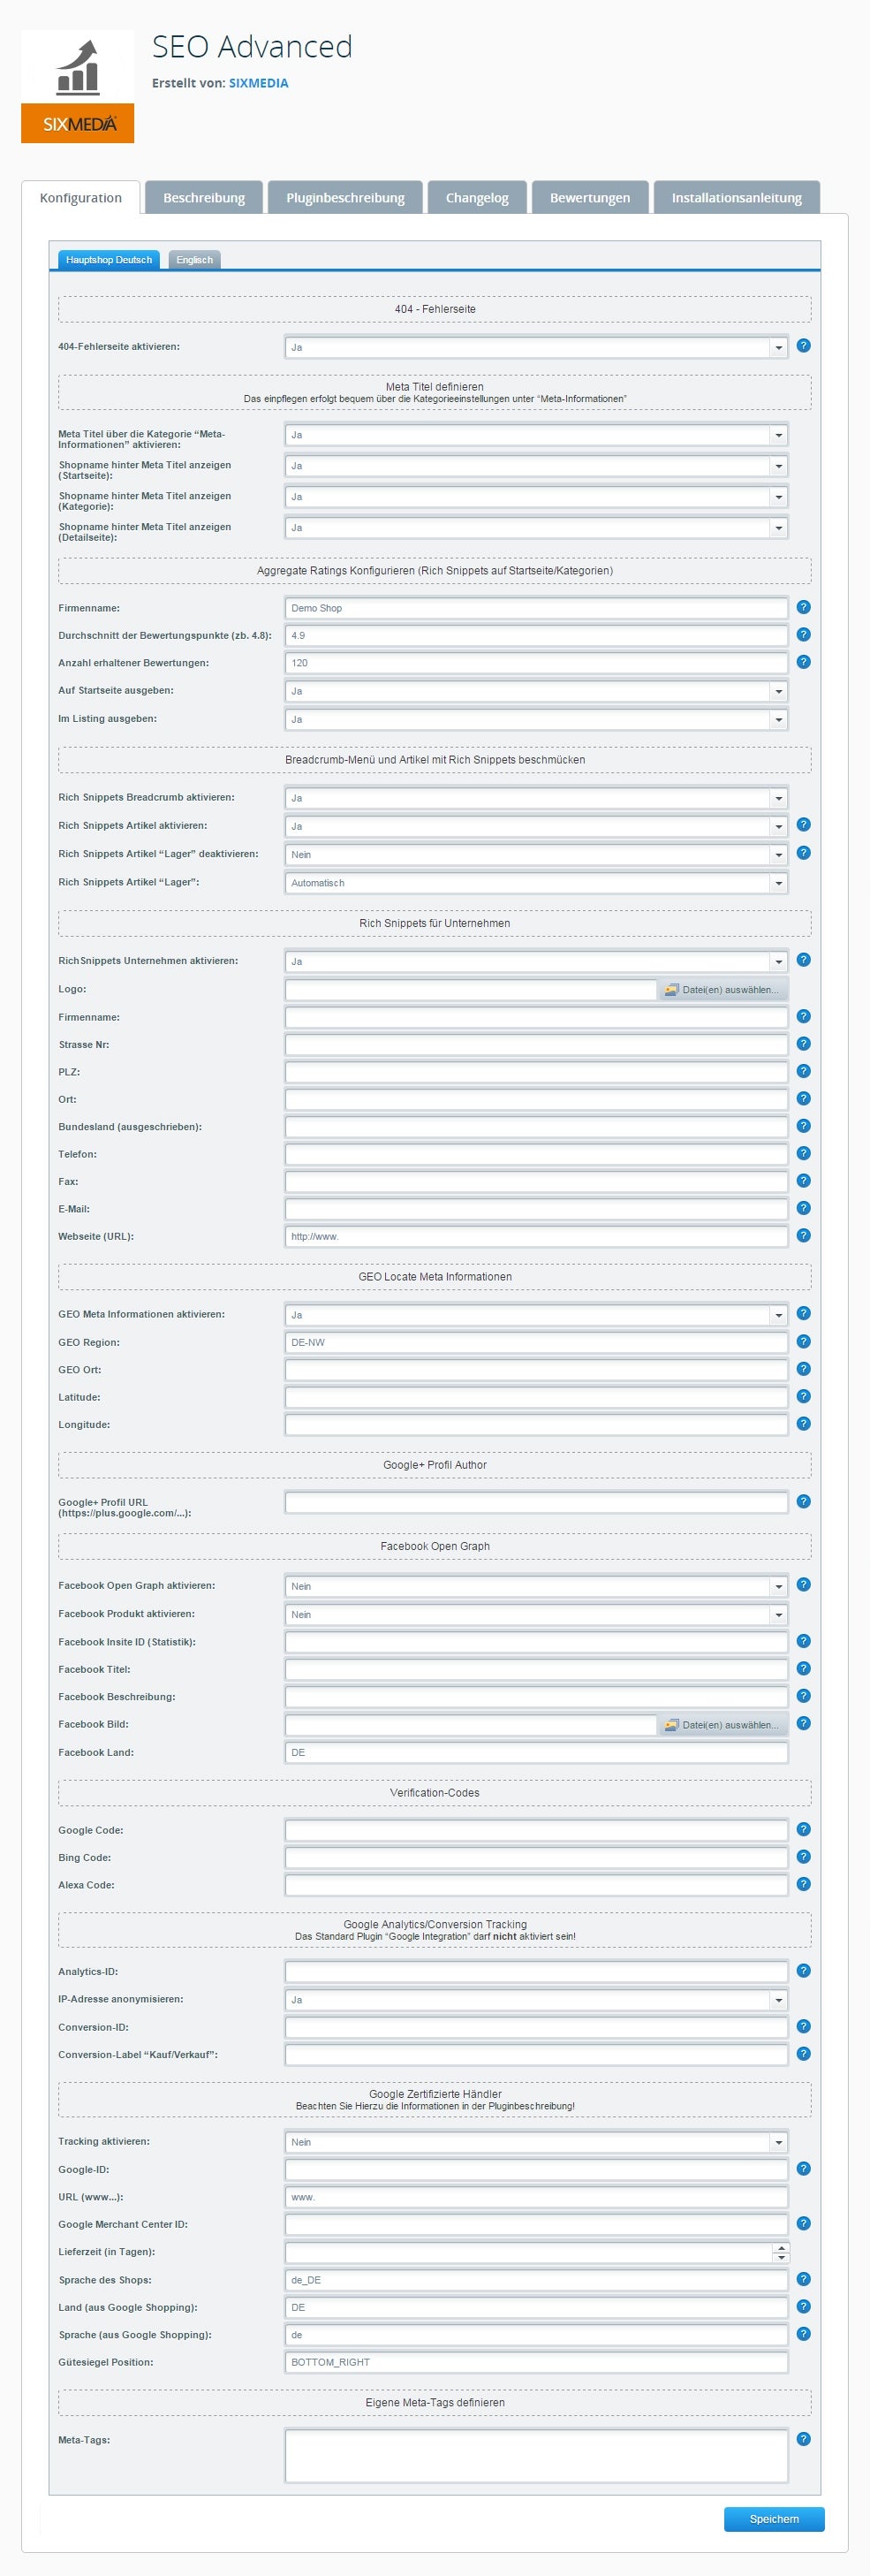Open help for GEO Meta Informationen aktivieren
Image resolution: width=870 pixels, height=2576 pixels.
pos(803,1314)
